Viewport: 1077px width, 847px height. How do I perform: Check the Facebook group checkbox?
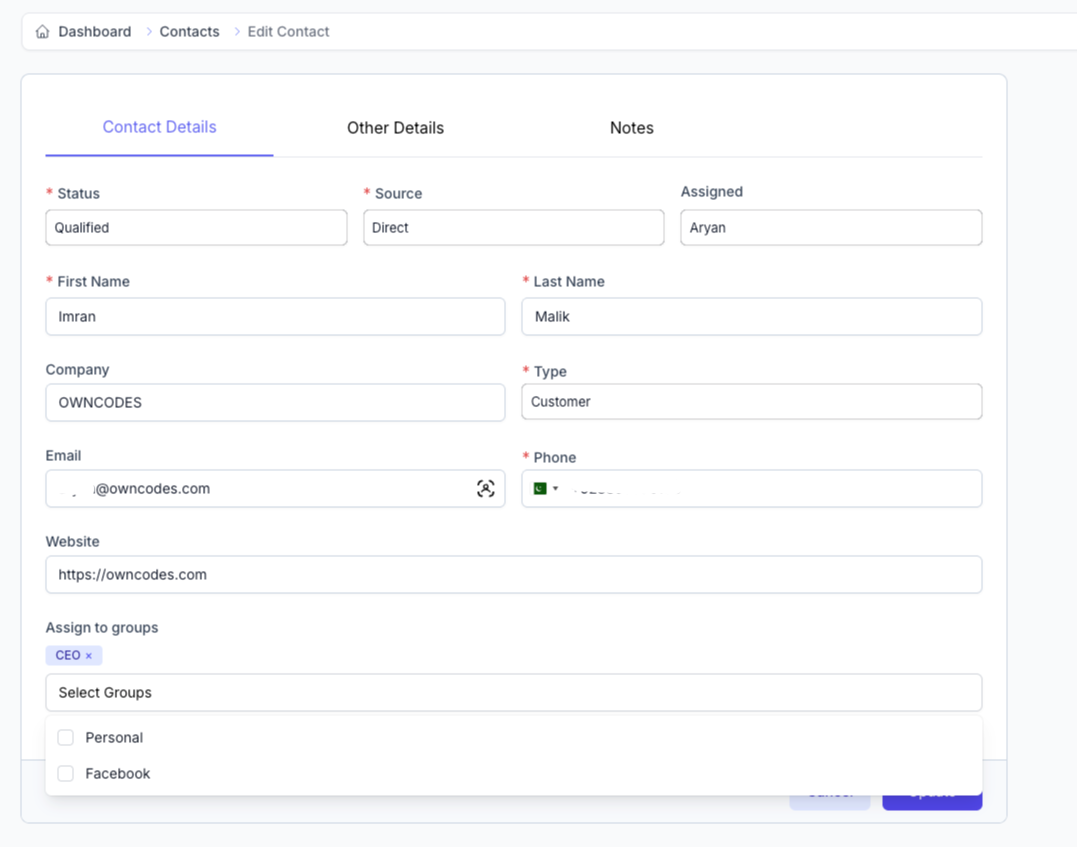point(65,773)
